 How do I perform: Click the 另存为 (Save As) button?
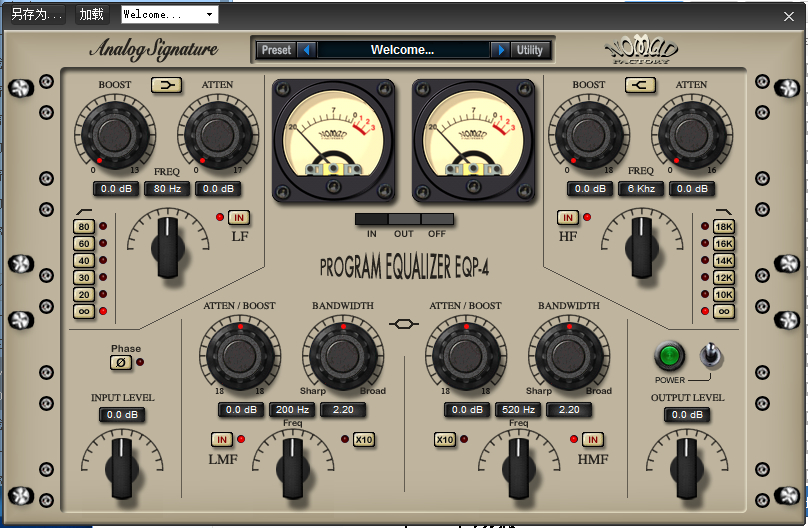[37, 14]
